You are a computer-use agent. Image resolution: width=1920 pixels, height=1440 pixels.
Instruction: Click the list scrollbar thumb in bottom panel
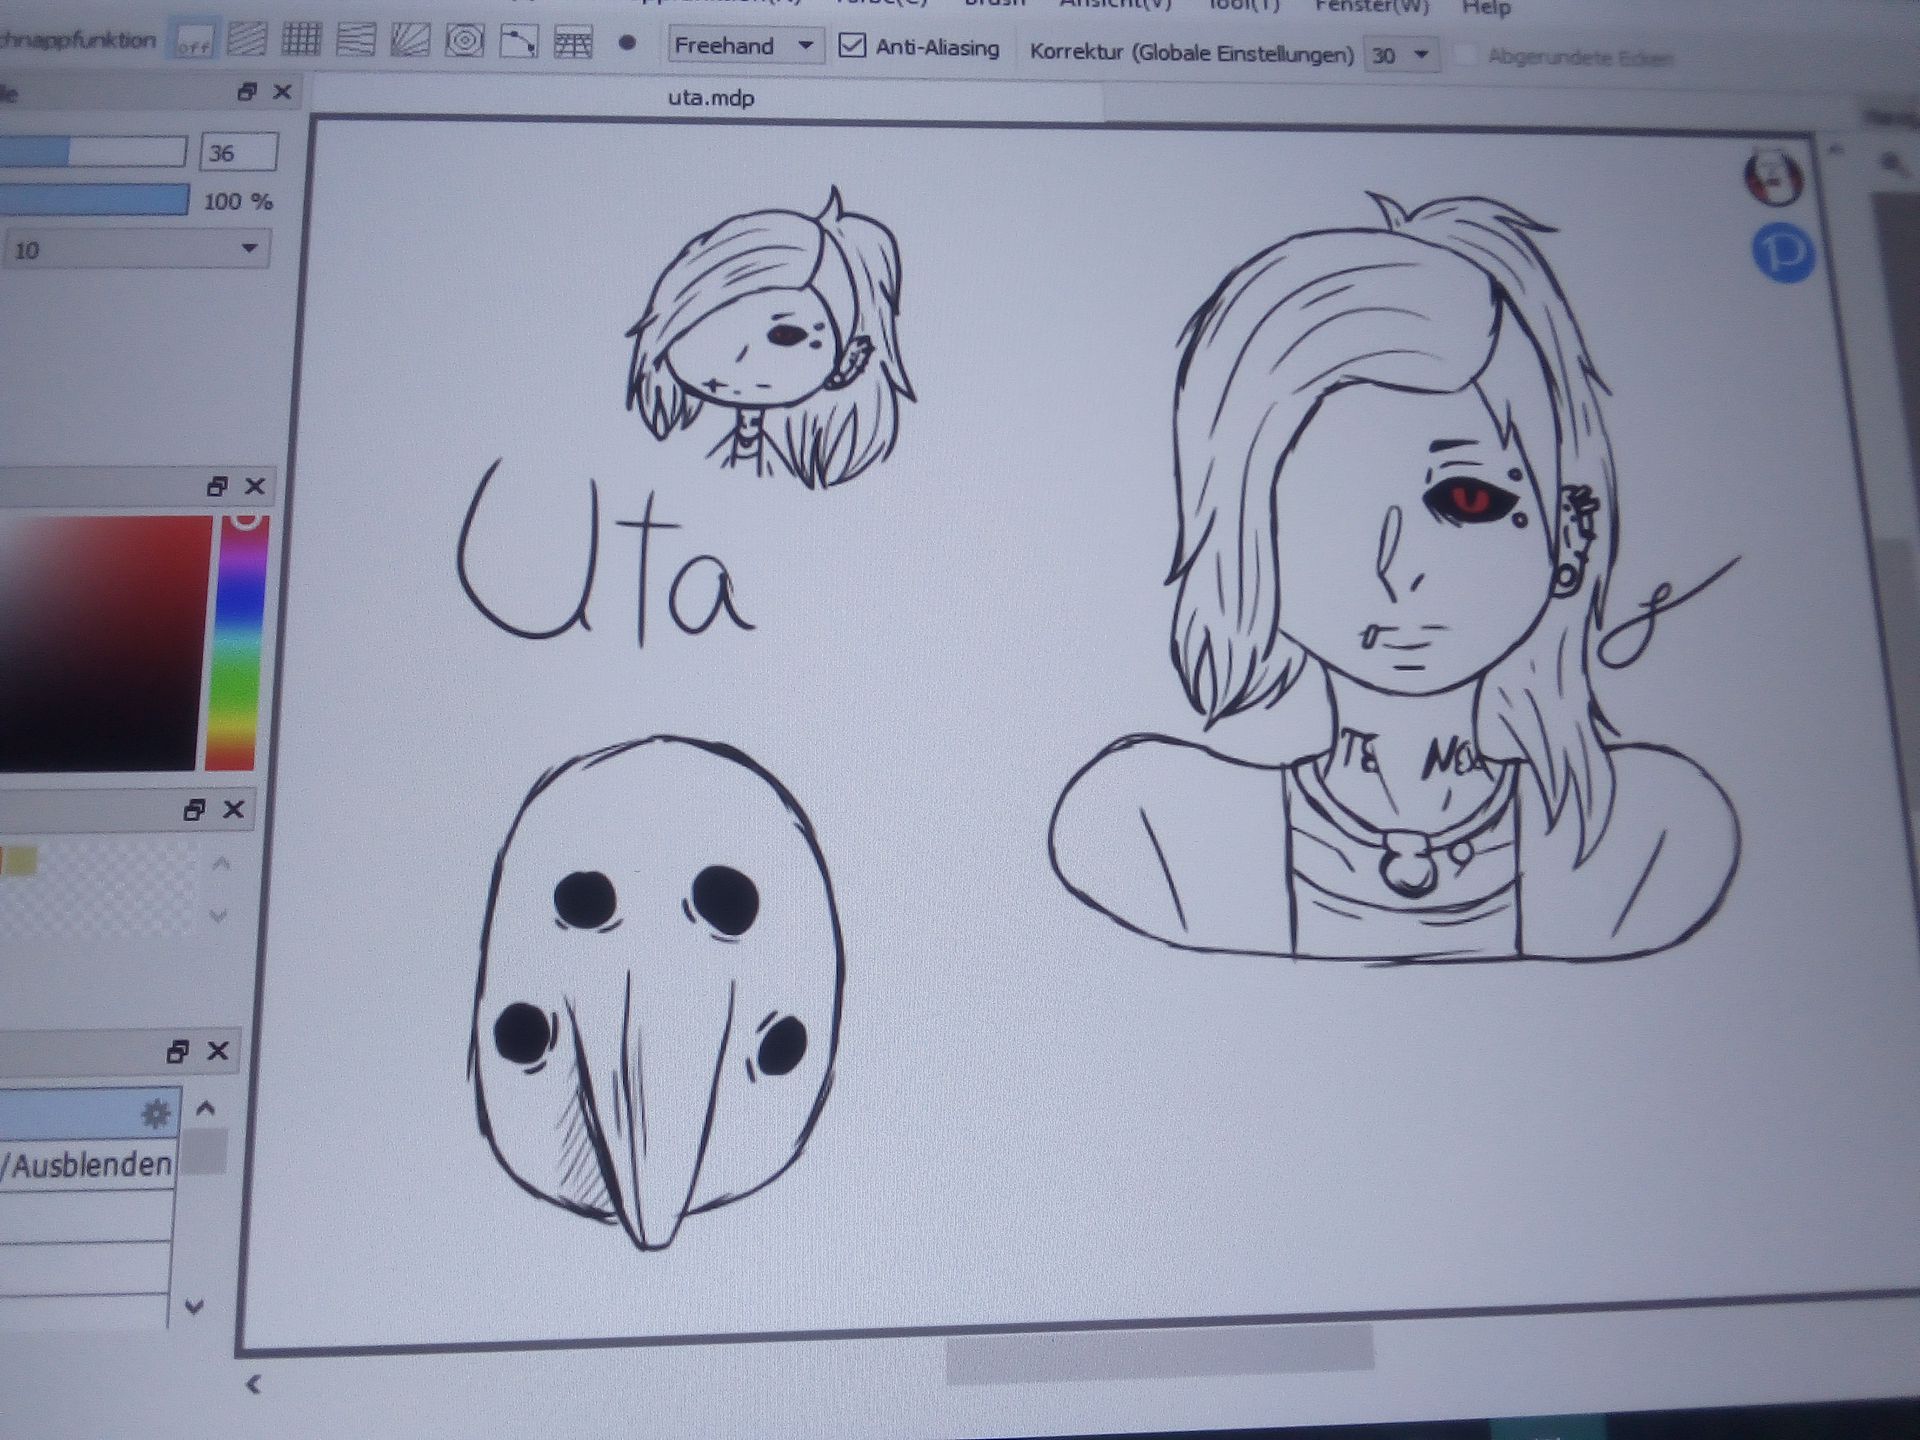(205, 1152)
